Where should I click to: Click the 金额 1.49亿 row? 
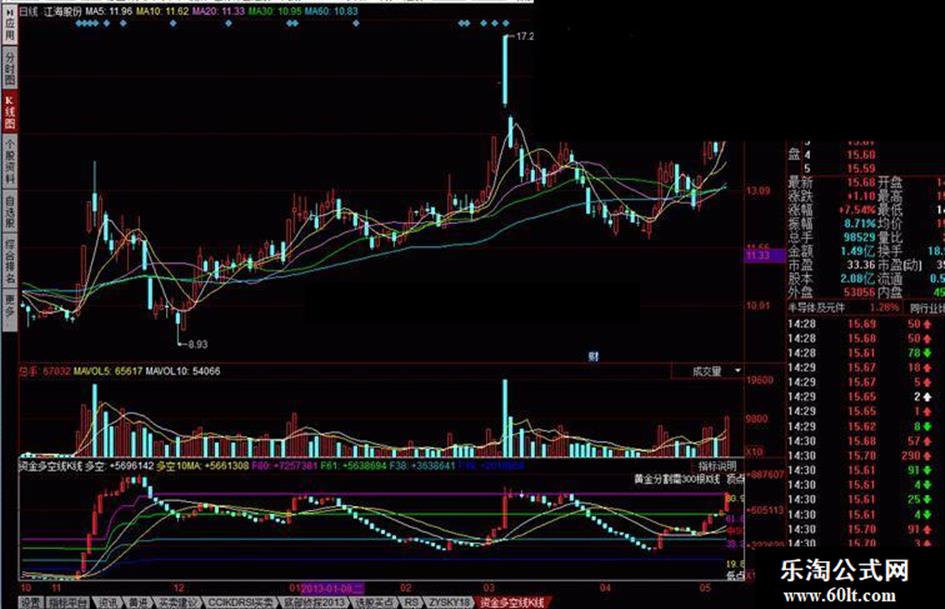832,251
